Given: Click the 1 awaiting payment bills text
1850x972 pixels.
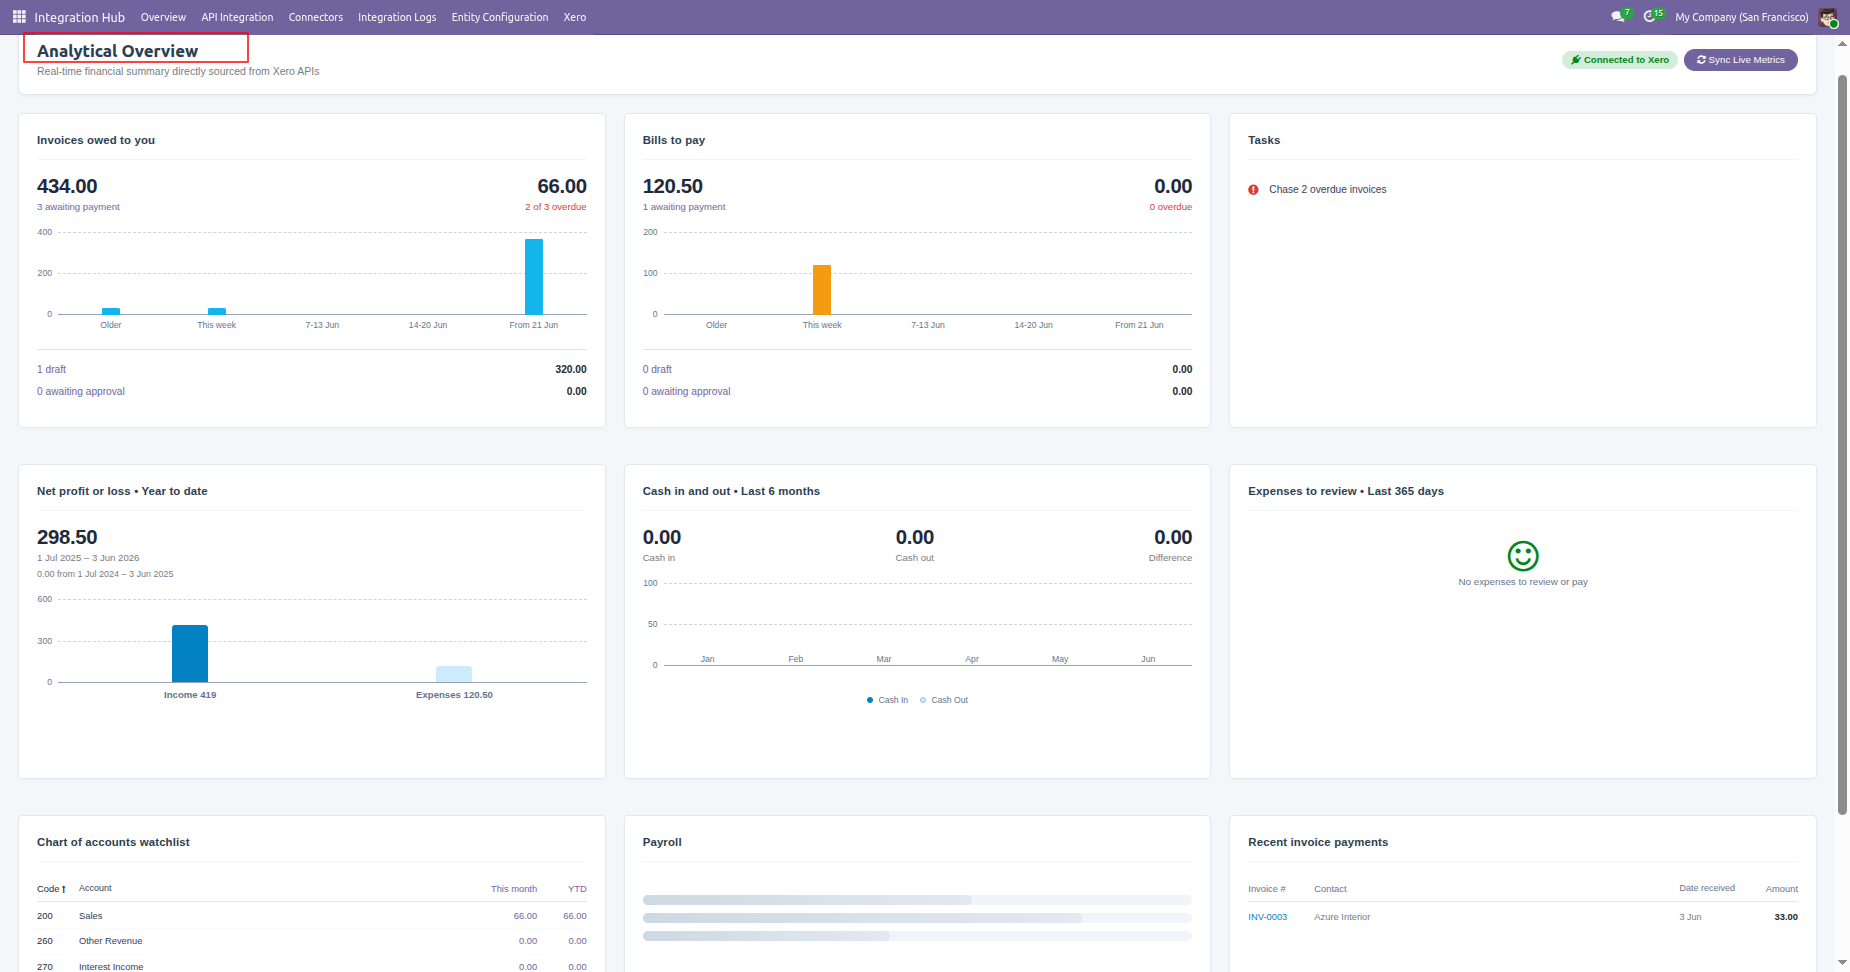Looking at the screenshot, I should [684, 207].
